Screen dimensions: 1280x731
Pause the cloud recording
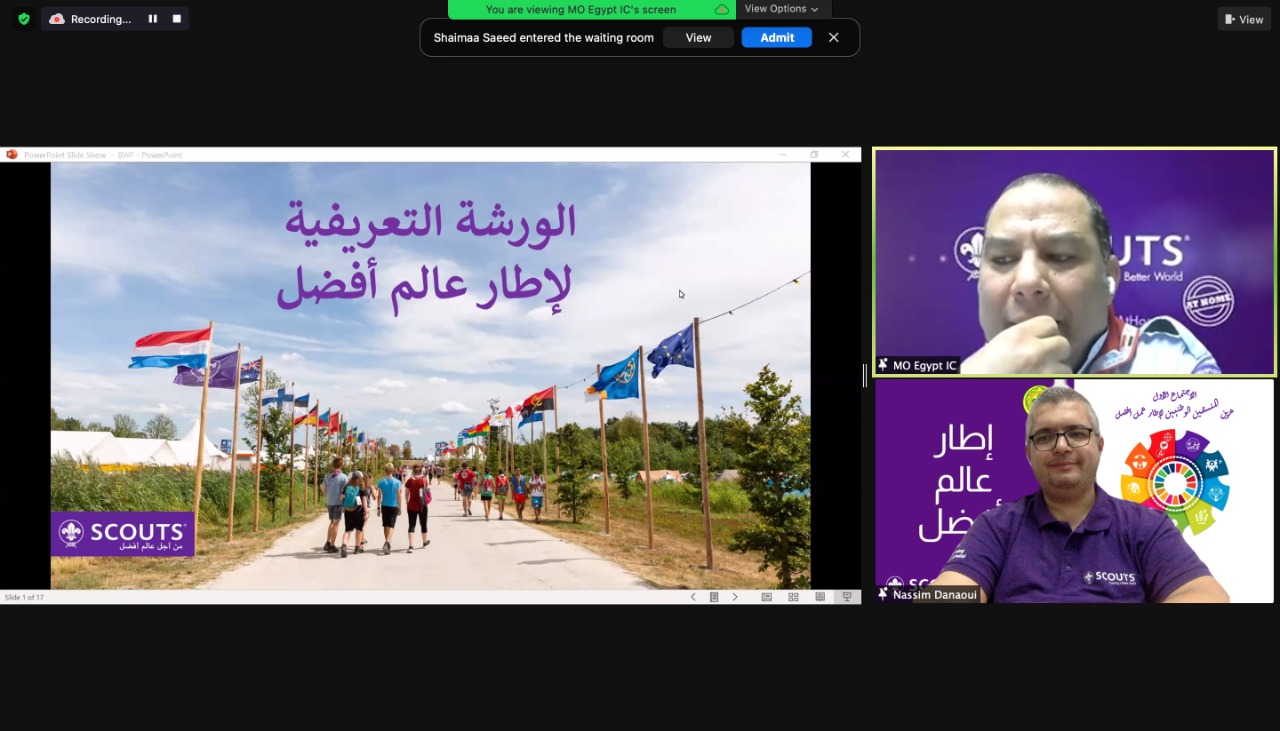pos(153,19)
